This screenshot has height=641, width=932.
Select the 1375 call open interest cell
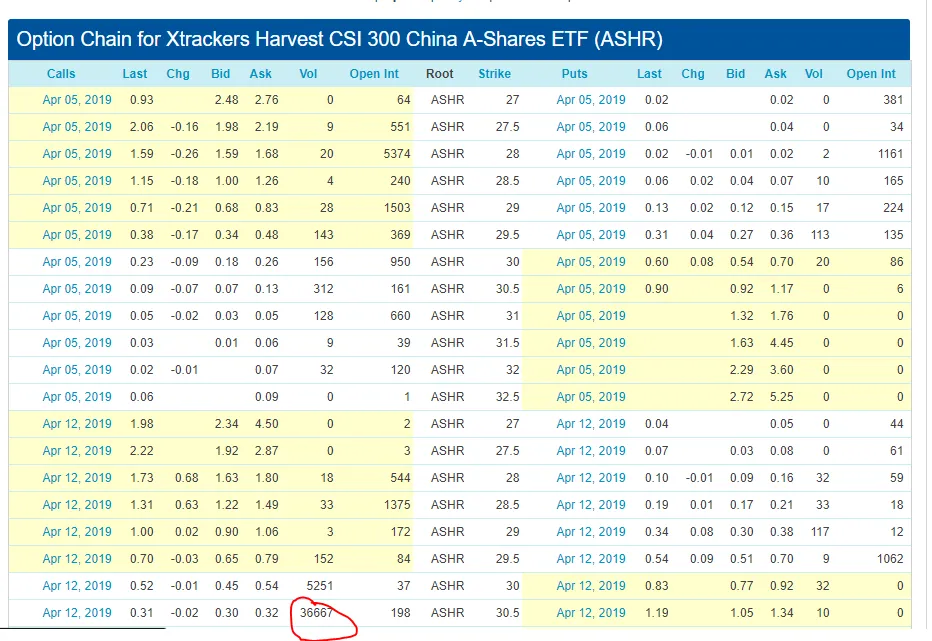pos(397,505)
